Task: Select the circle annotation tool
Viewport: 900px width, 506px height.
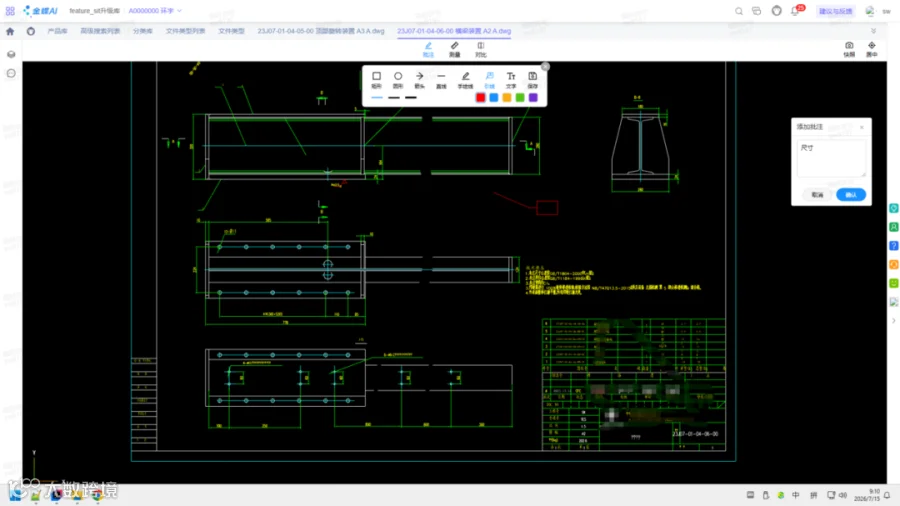Action: tap(398, 80)
